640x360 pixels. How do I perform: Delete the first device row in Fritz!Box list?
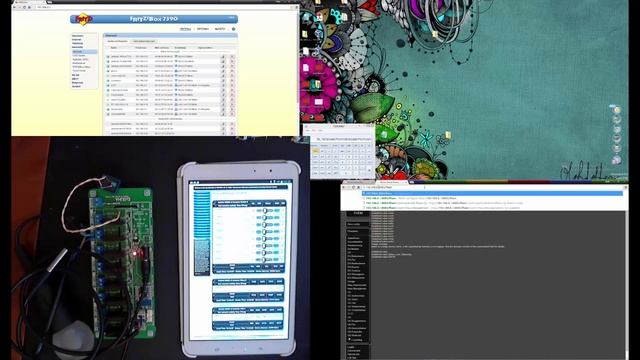[232, 57]
